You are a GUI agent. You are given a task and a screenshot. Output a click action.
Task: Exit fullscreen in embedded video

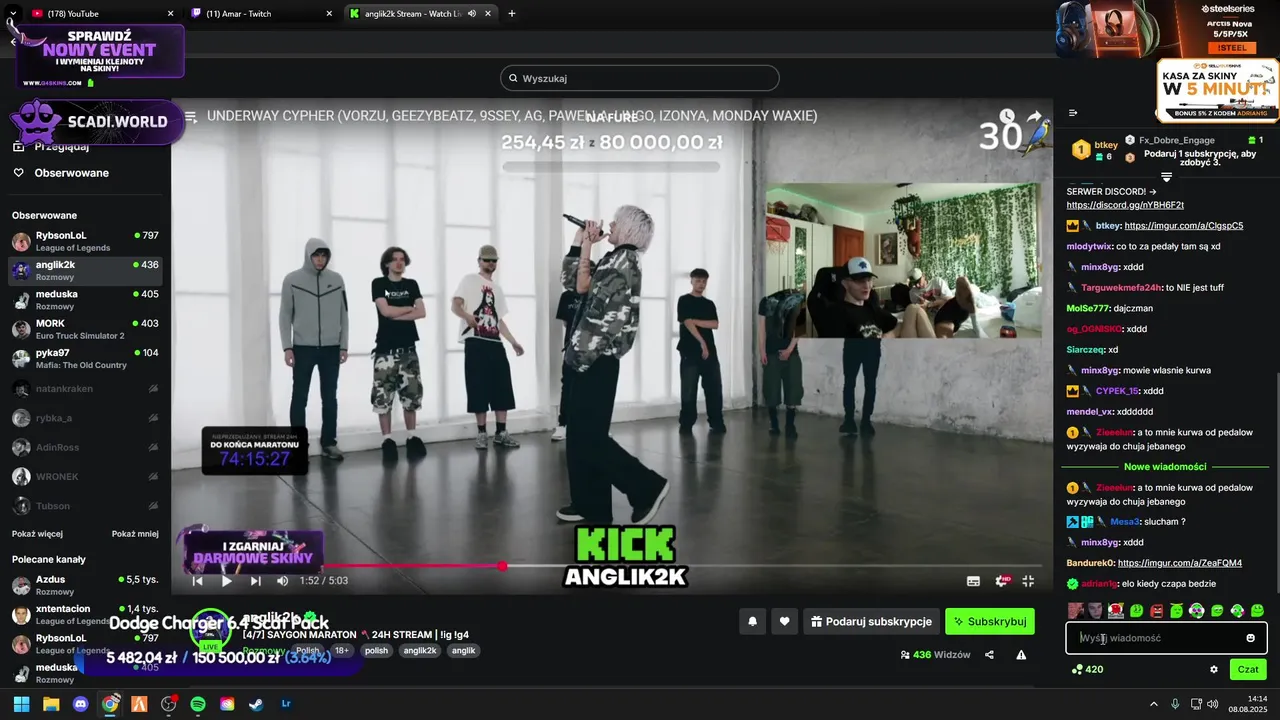pyautogui.click(x=1028, y=581)
